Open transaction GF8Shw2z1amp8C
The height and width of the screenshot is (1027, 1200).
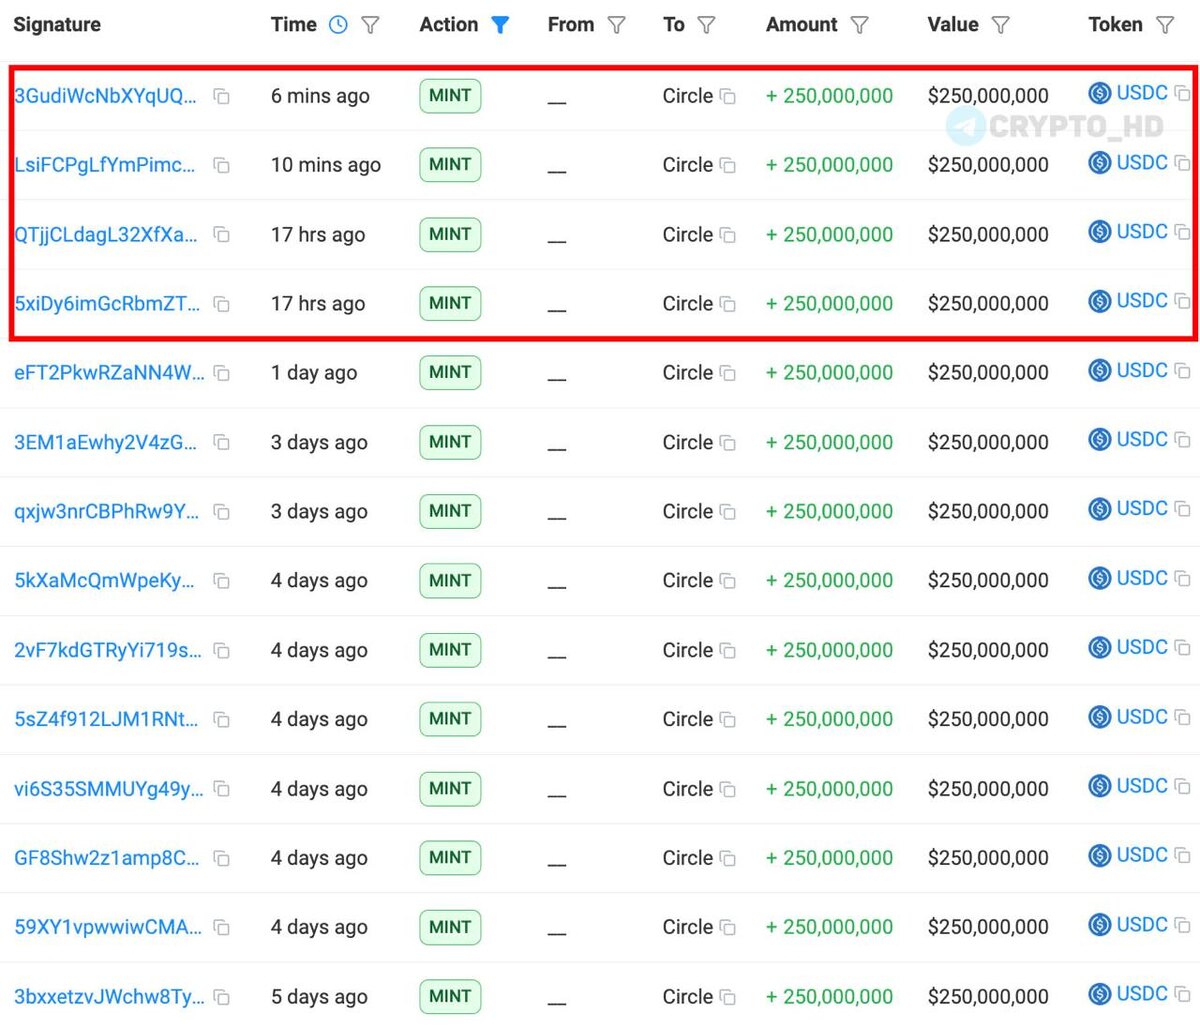click(x=107, y=858)
